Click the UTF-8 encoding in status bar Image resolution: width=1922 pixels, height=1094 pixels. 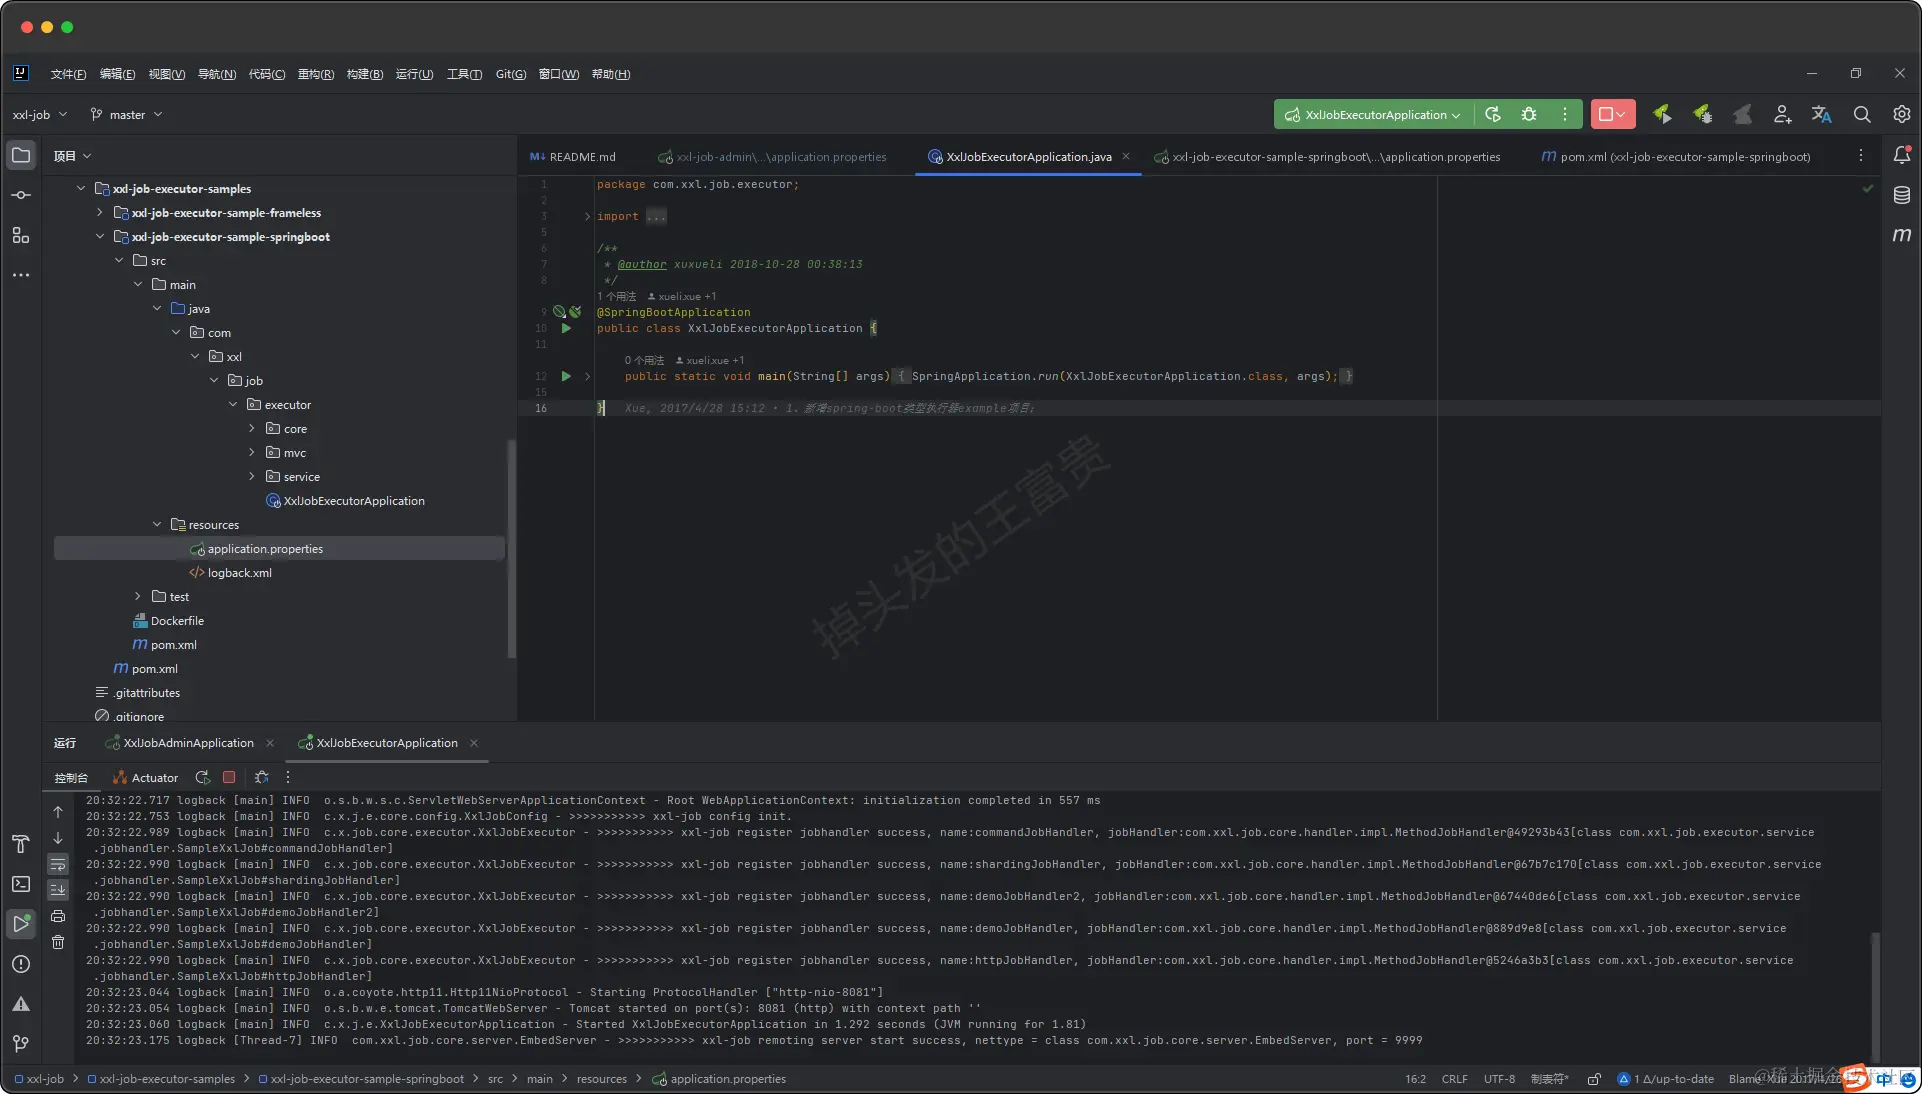point(1498,1079)
